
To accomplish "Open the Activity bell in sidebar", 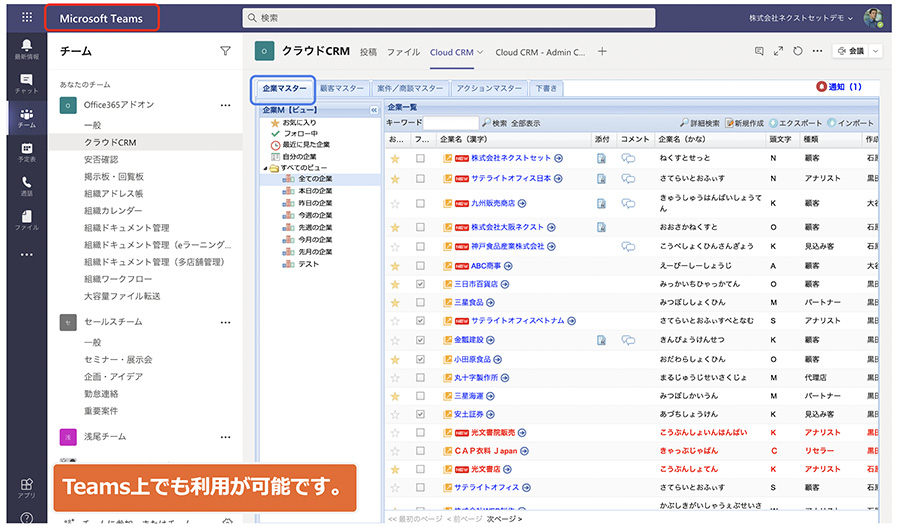I will [26, 48].
